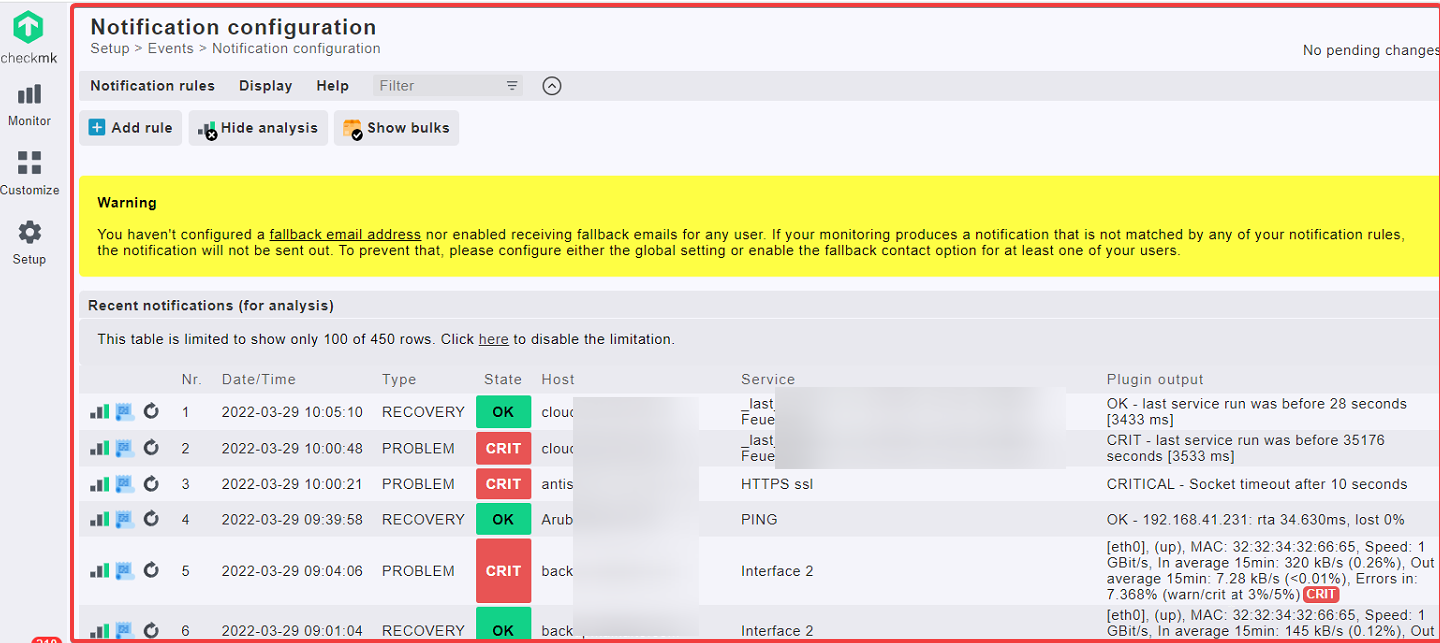Replay notification number 3
This screenshot has height=643, width=1440.
(x=151, y=484)
